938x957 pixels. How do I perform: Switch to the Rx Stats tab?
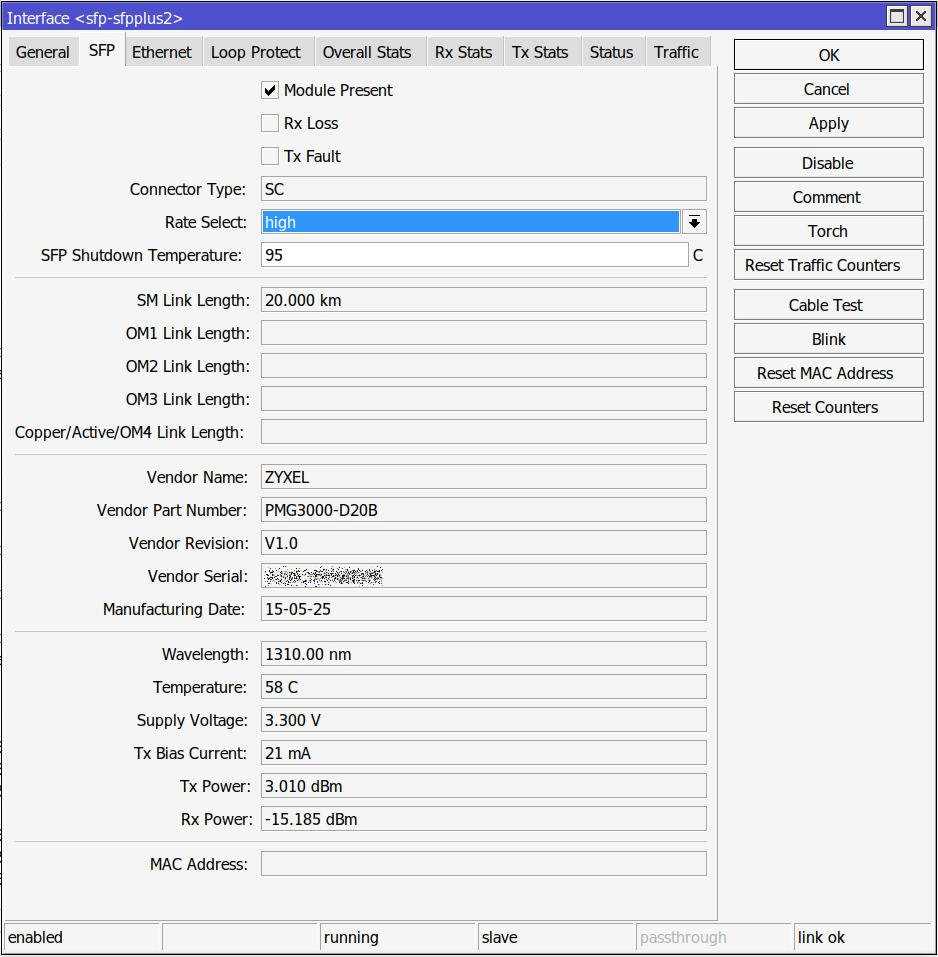464,52
